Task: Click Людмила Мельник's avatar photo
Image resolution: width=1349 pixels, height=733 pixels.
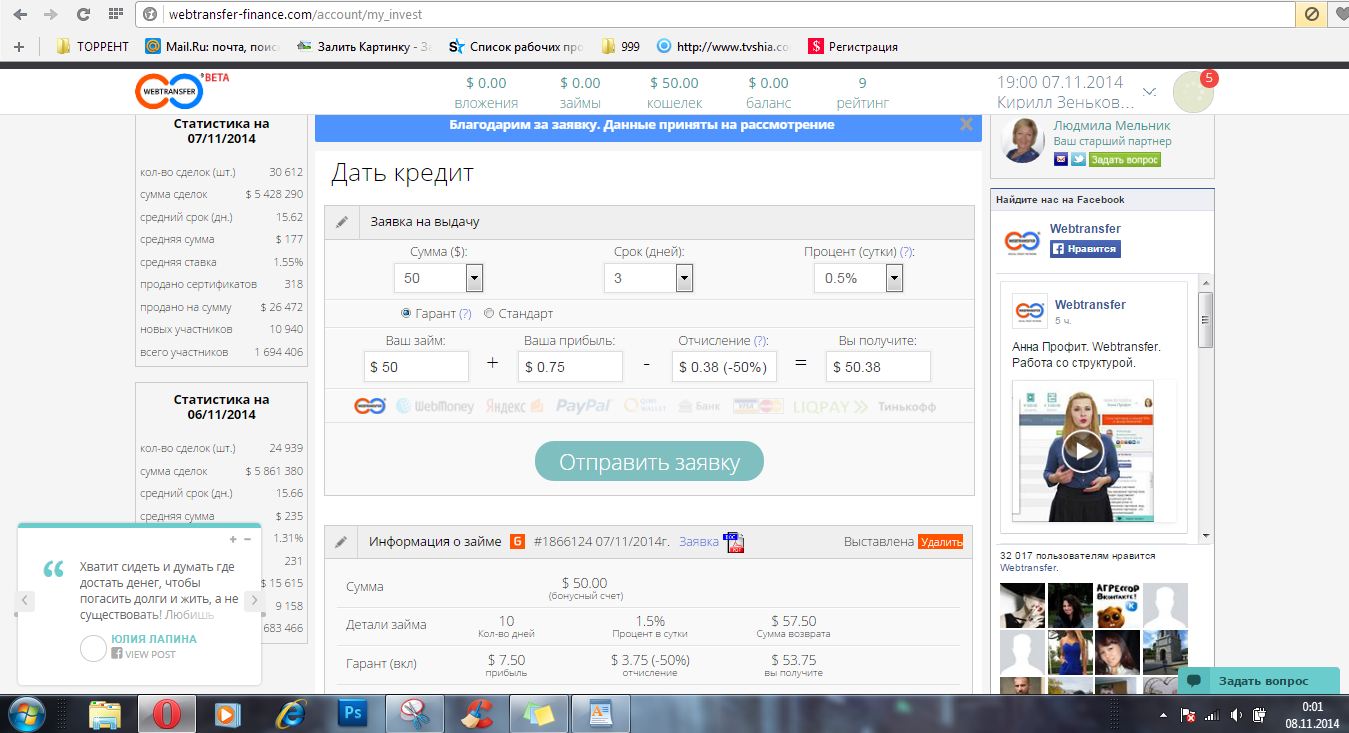Action: point(1024,141)
